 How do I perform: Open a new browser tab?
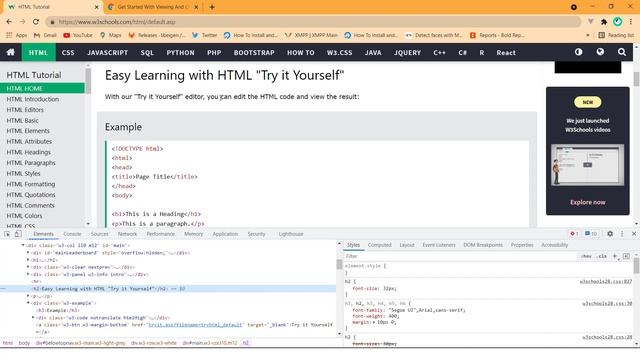click(x=212, y=7)
